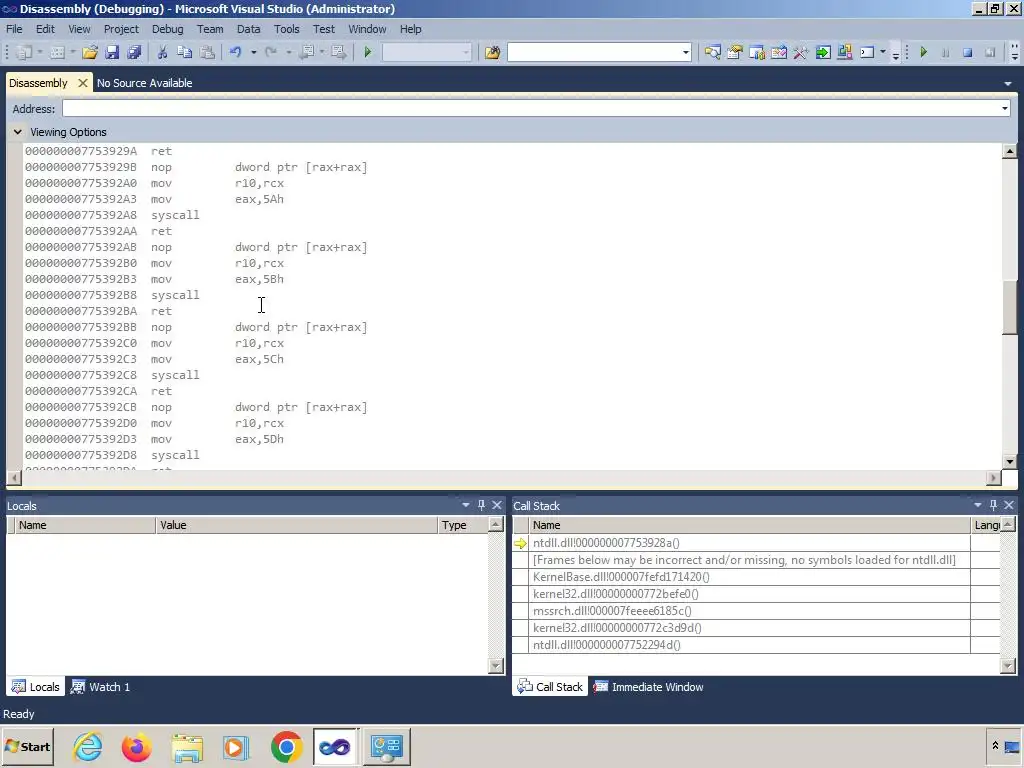
Task: Click the New Project toolbar icon
Action: 24,52
